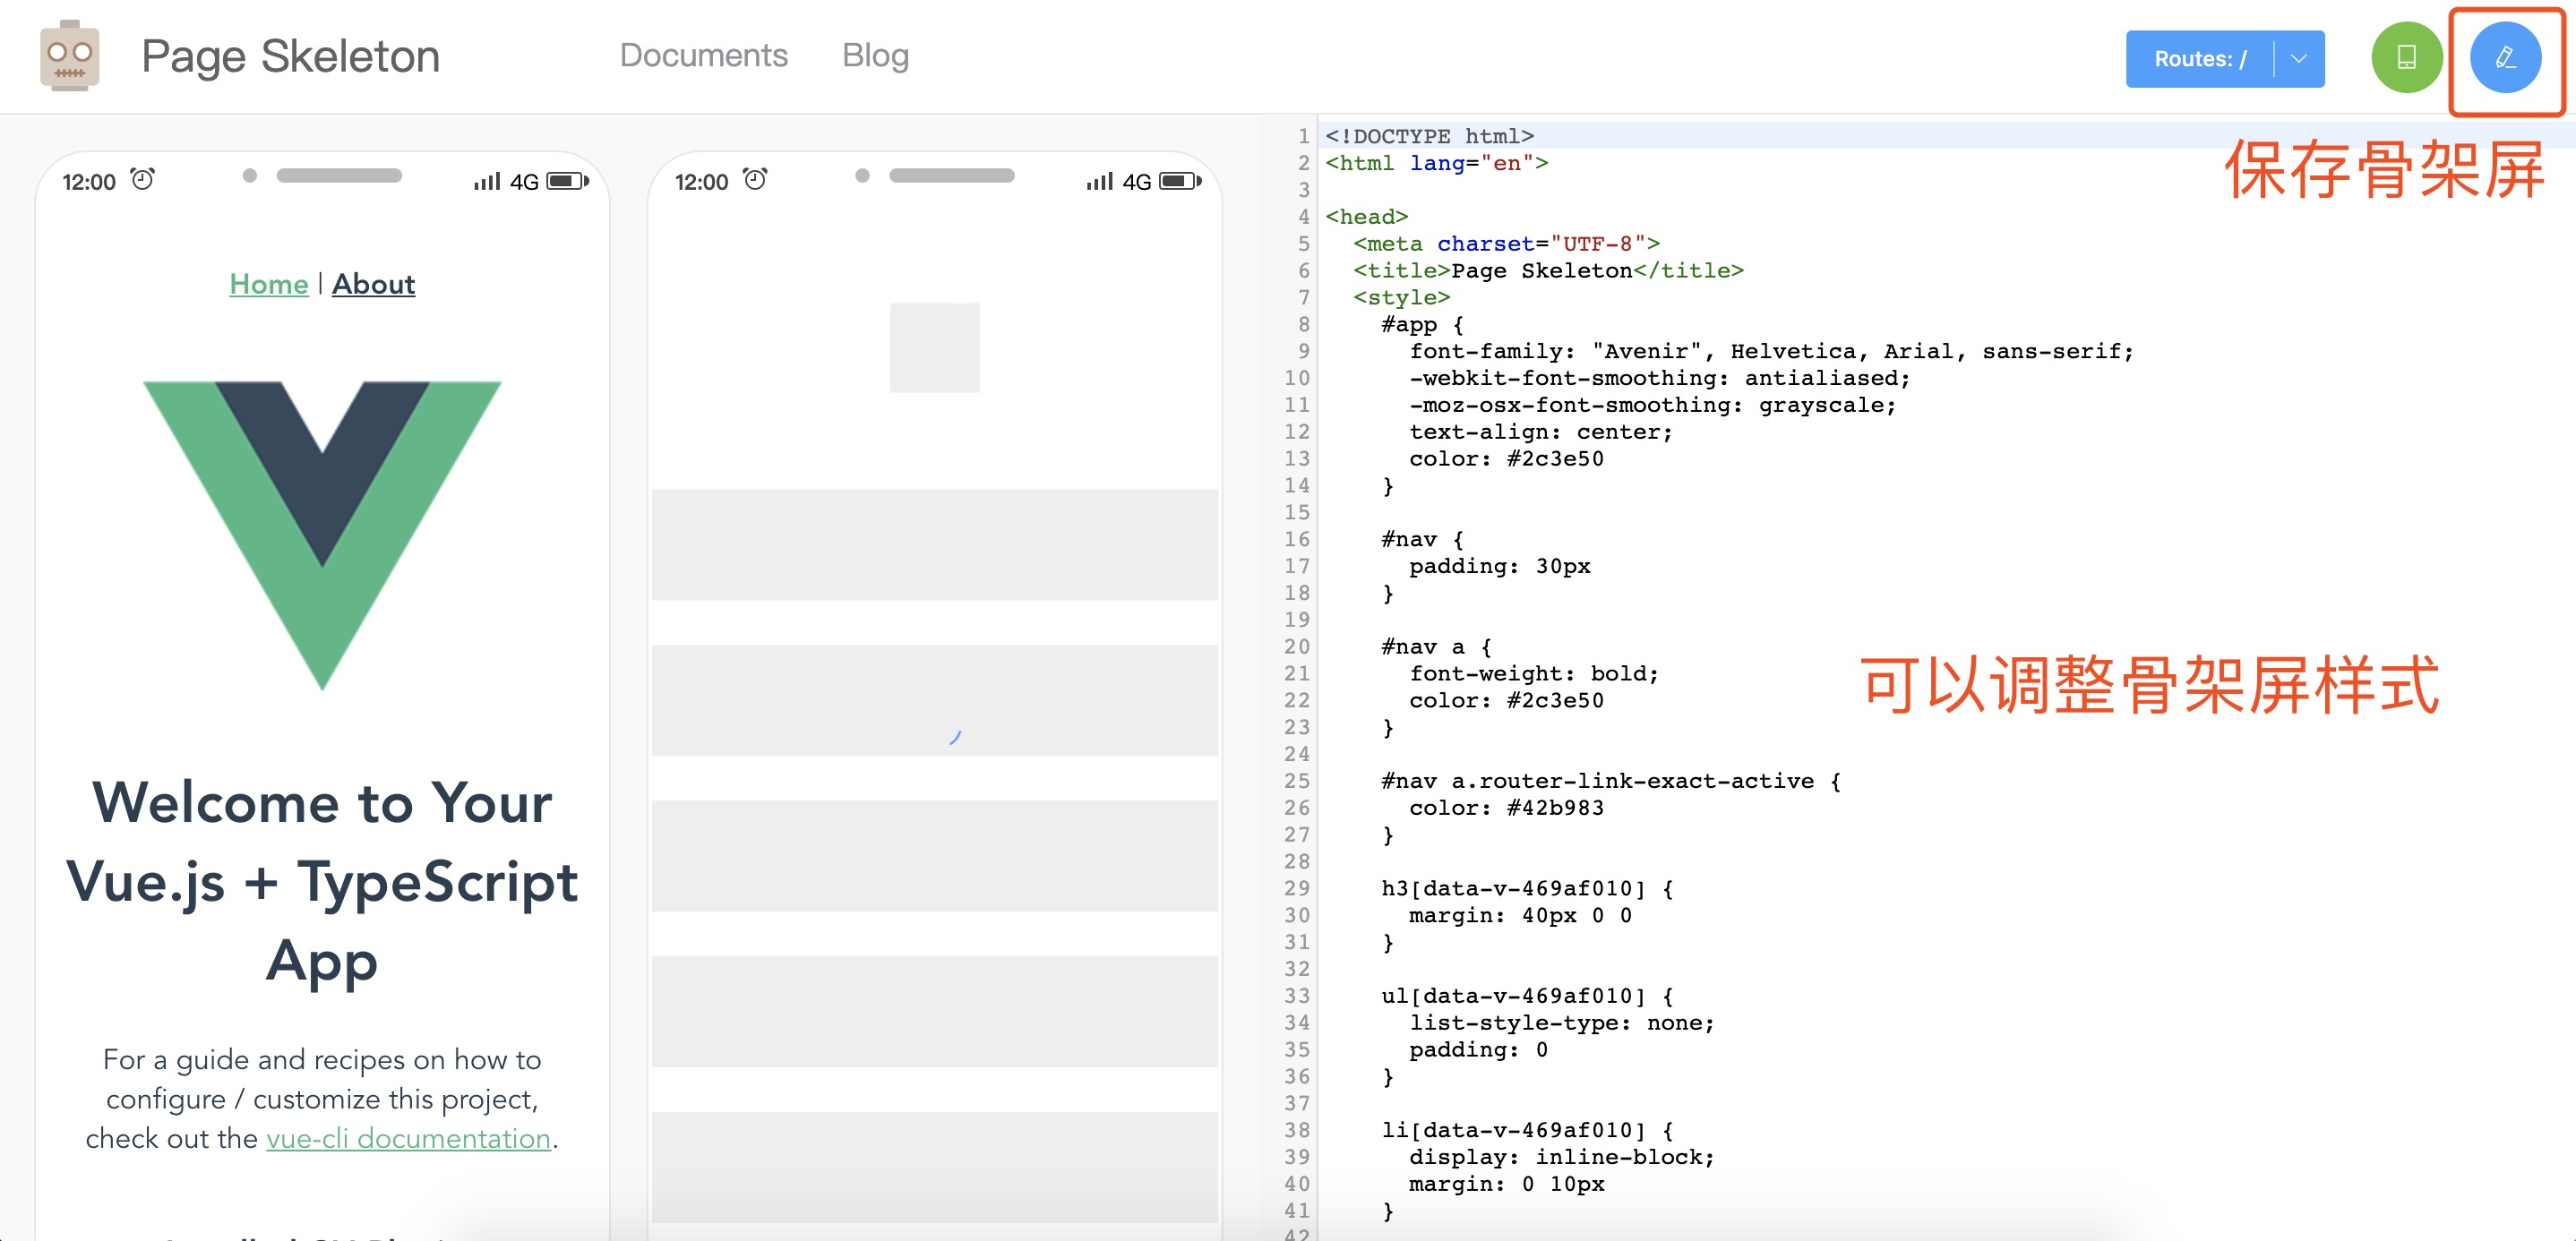Click the alarm clock icon in right phone
Viewport: 2576px width, 1241px height.
tap(755, 180)
